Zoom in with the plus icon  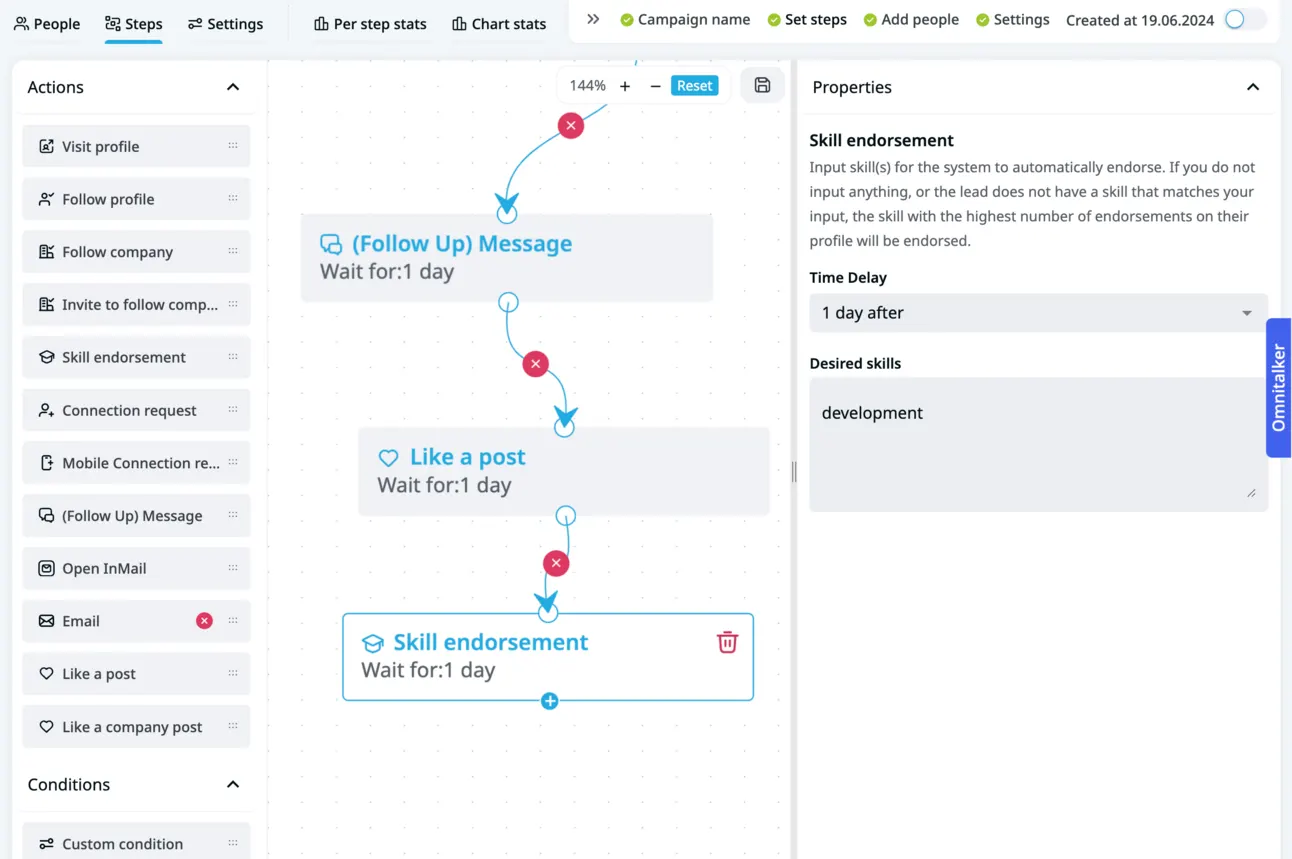(625, 86)
